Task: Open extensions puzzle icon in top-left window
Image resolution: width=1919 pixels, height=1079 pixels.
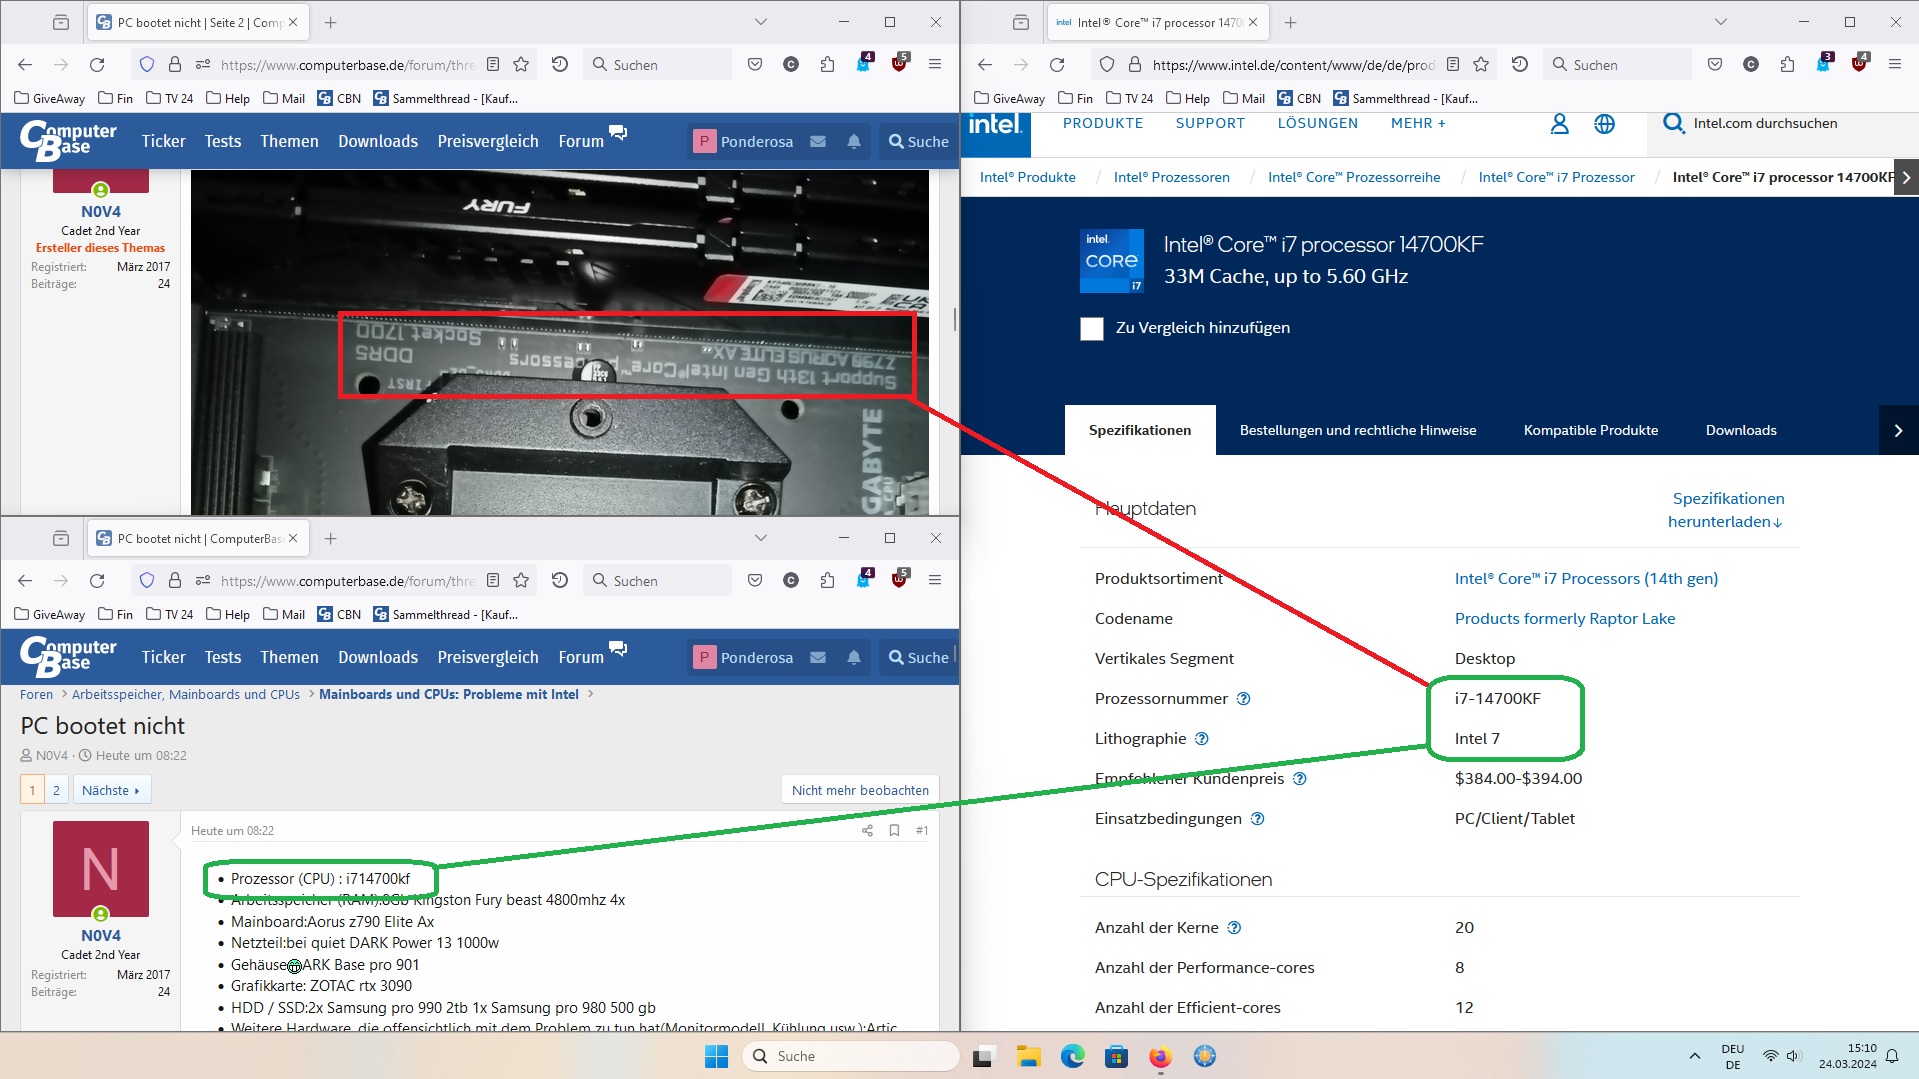Action: tap(827, 65)
